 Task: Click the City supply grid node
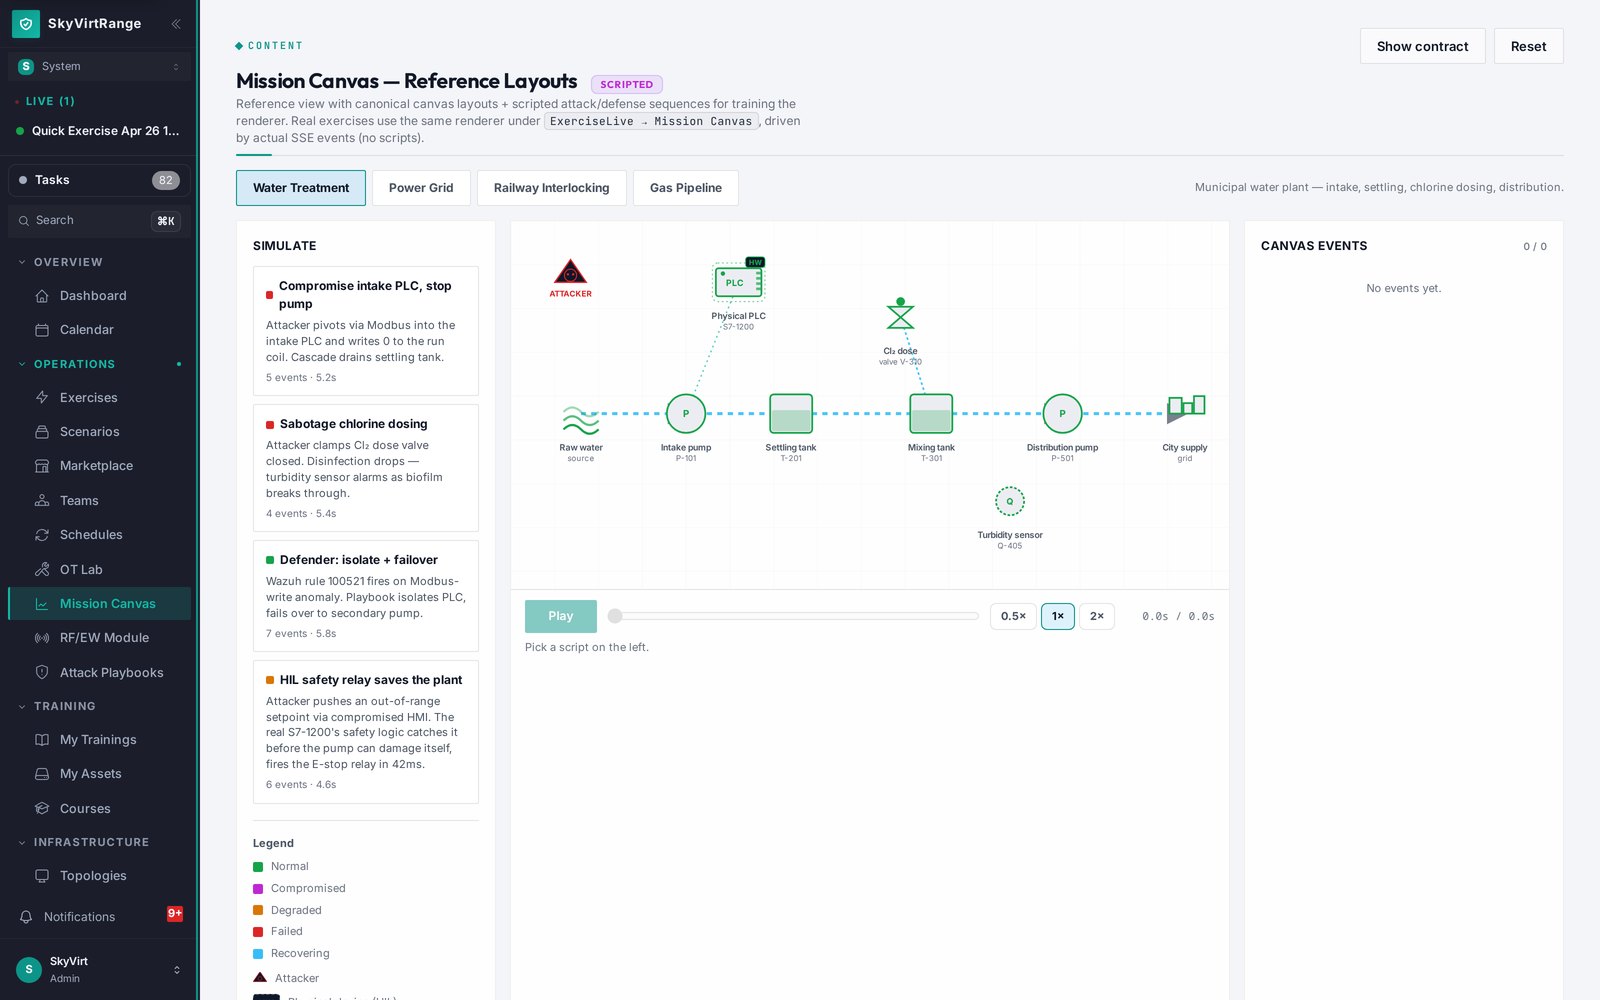pos(1185,409)
